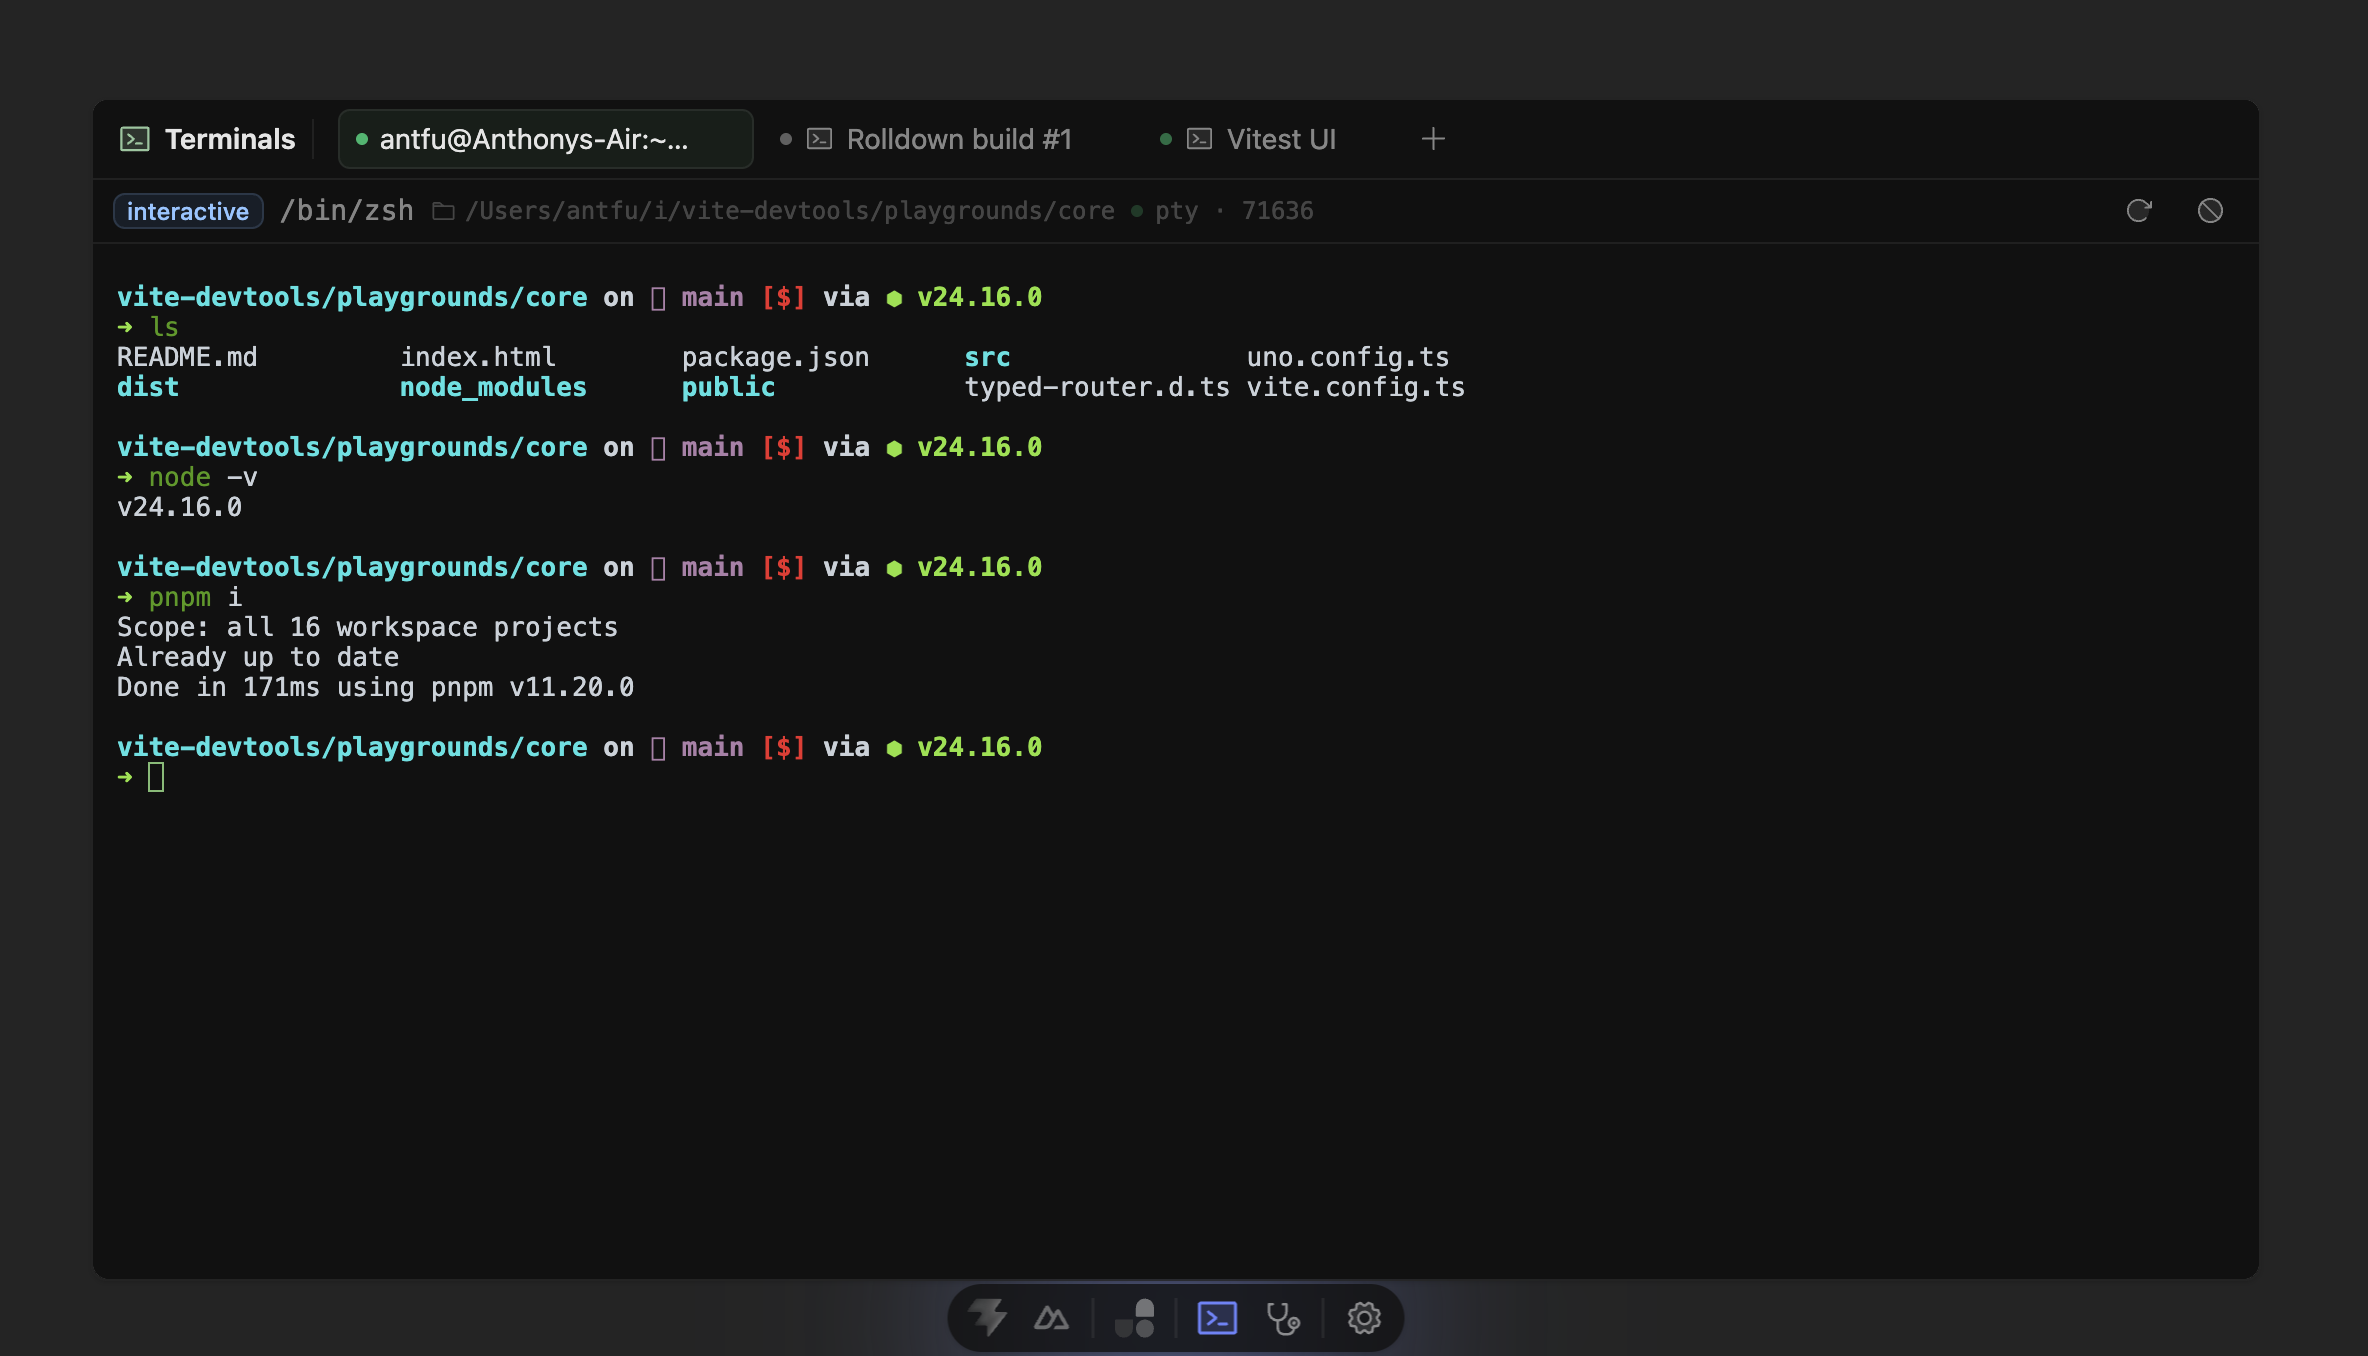Click the interactive mode badge
2368x1356 pixels.
pyautogui.click(x=188, y=211)
